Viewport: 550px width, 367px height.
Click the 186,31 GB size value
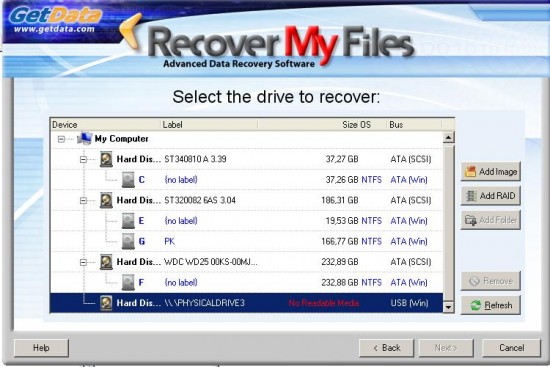coord(340,200)
